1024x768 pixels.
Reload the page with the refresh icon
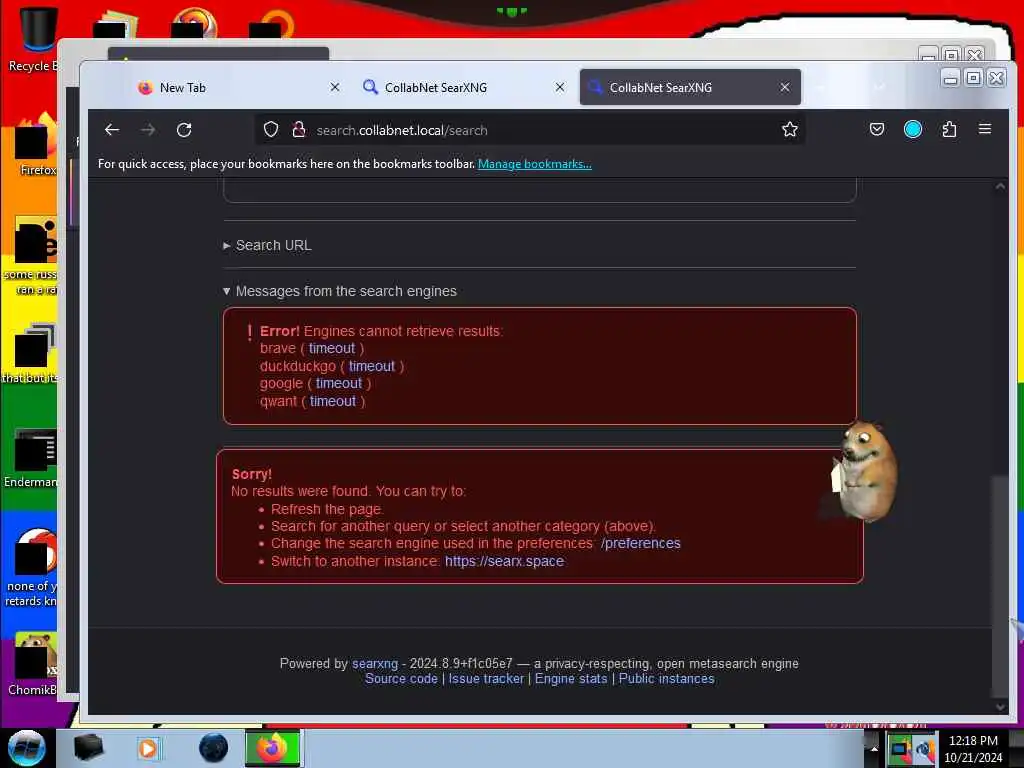(184, 130)
